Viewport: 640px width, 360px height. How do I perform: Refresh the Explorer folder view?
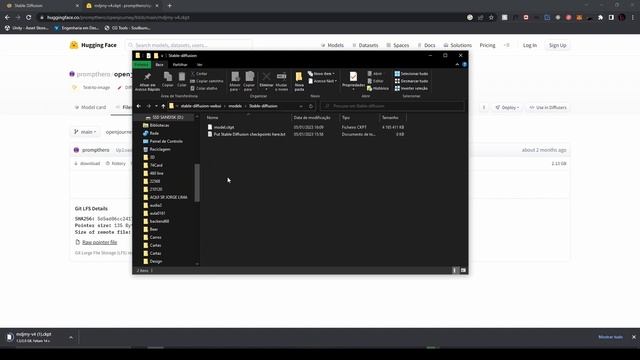(311, 106)
